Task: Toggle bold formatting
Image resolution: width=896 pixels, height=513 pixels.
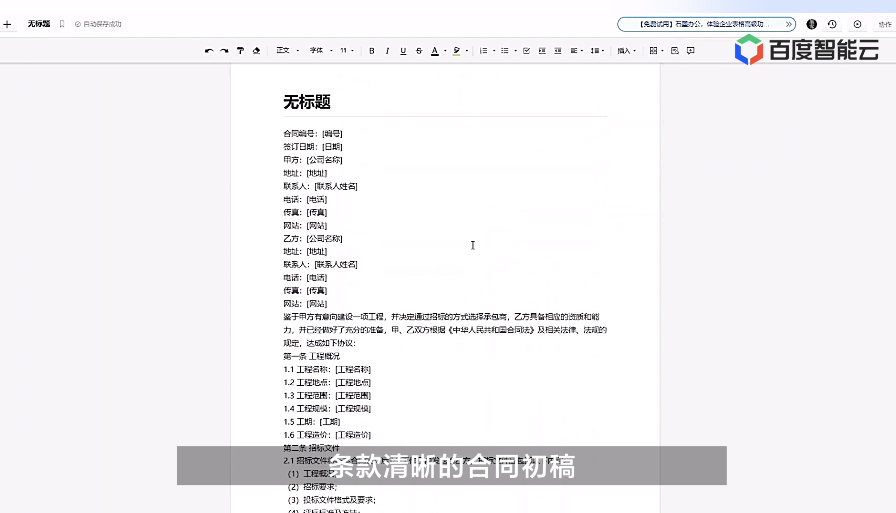Action: pos(371,51)
